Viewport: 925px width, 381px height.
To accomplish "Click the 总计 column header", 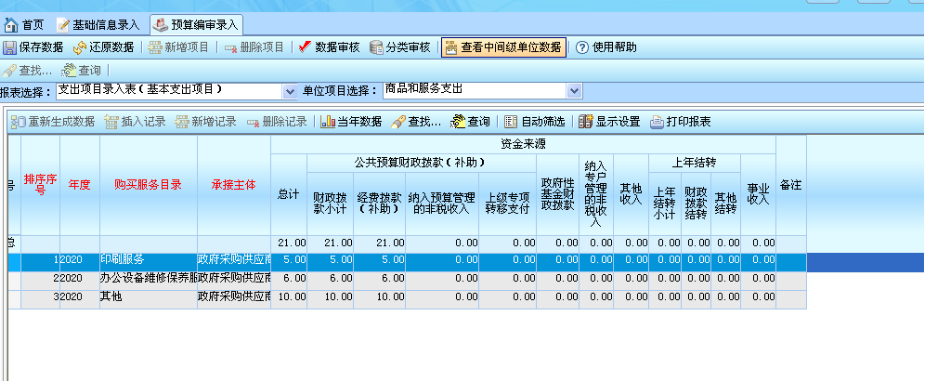I will coord(288,195).
